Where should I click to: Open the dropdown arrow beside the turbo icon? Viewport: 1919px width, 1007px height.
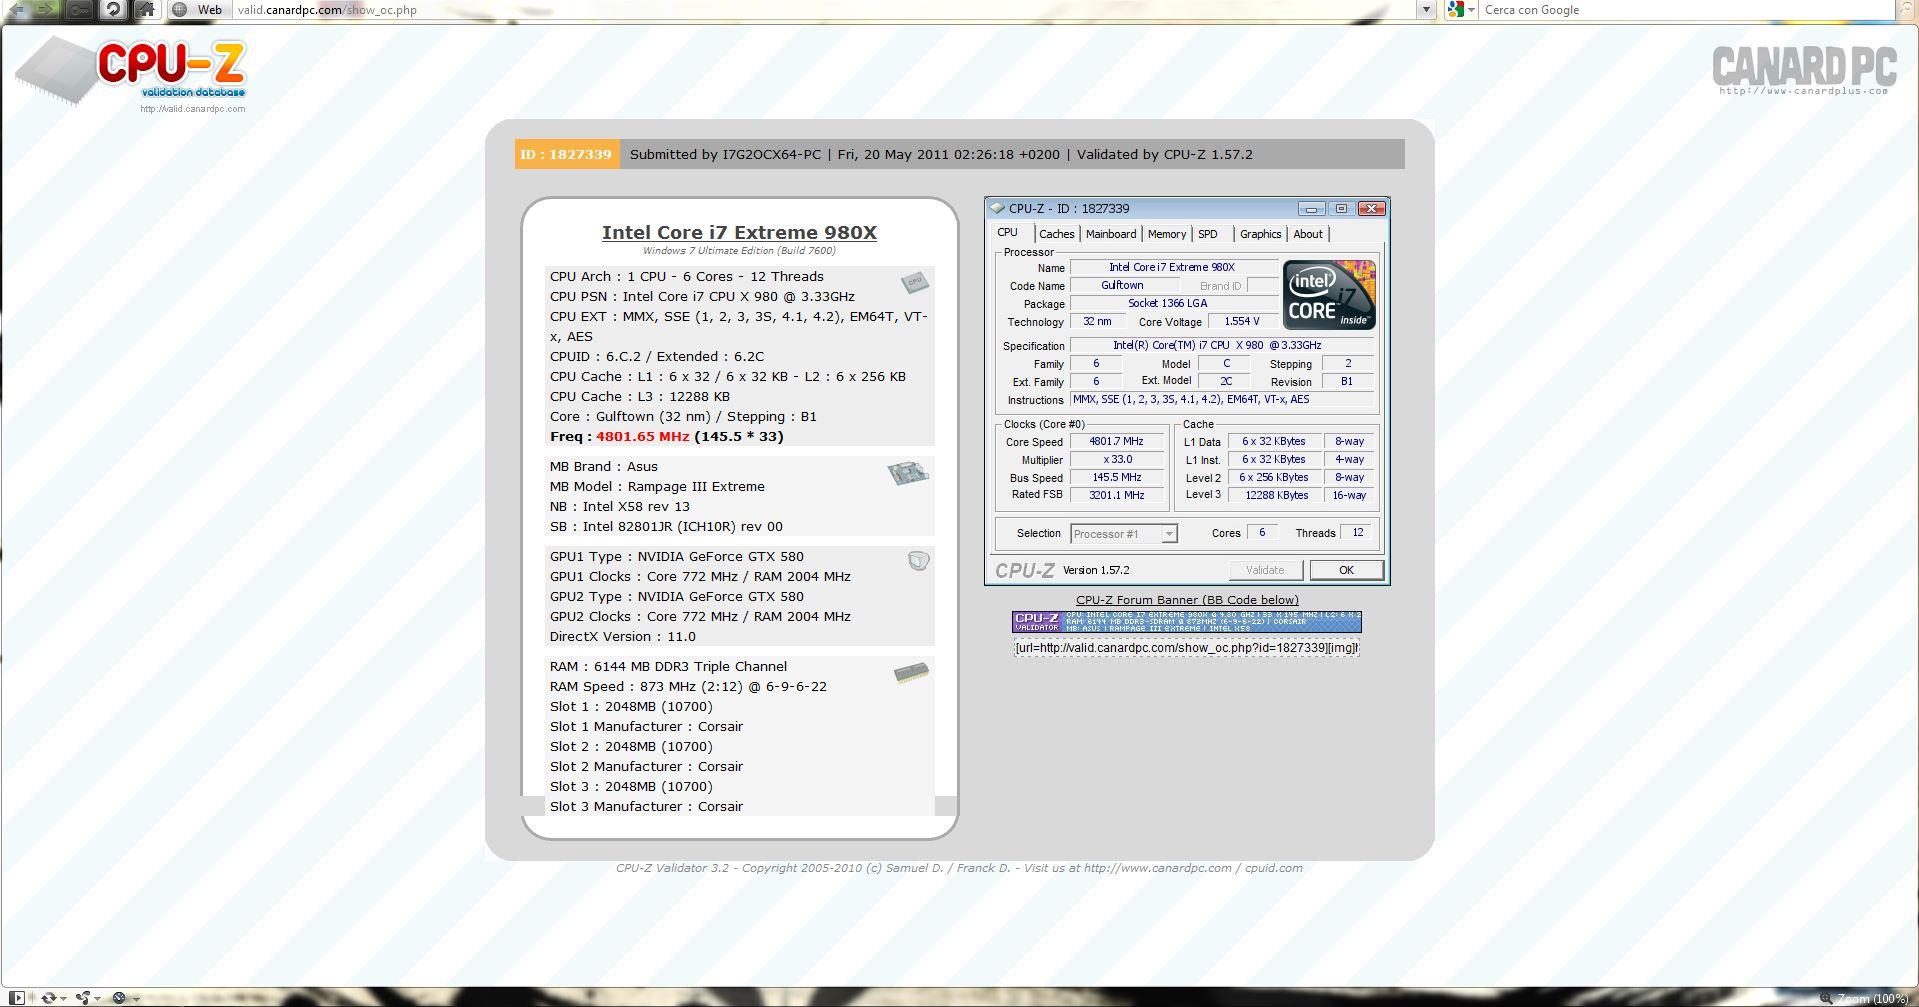[135, 998]
